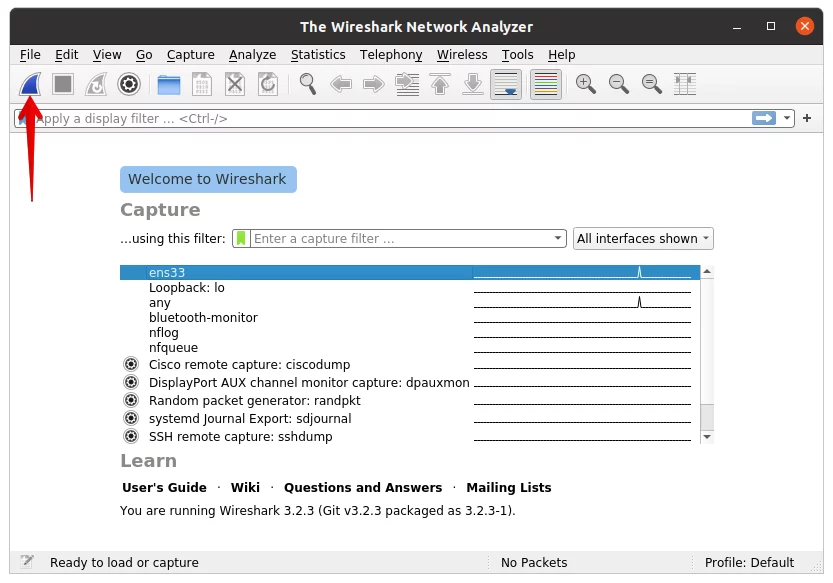833x583 pixels.
Task: Reset text to normal size
Action: coord(651,84)
